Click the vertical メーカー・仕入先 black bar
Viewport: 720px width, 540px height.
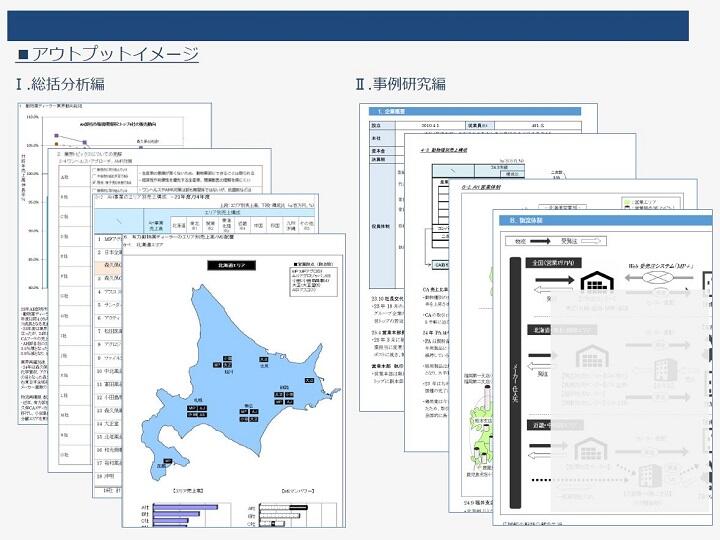[515, 382]
